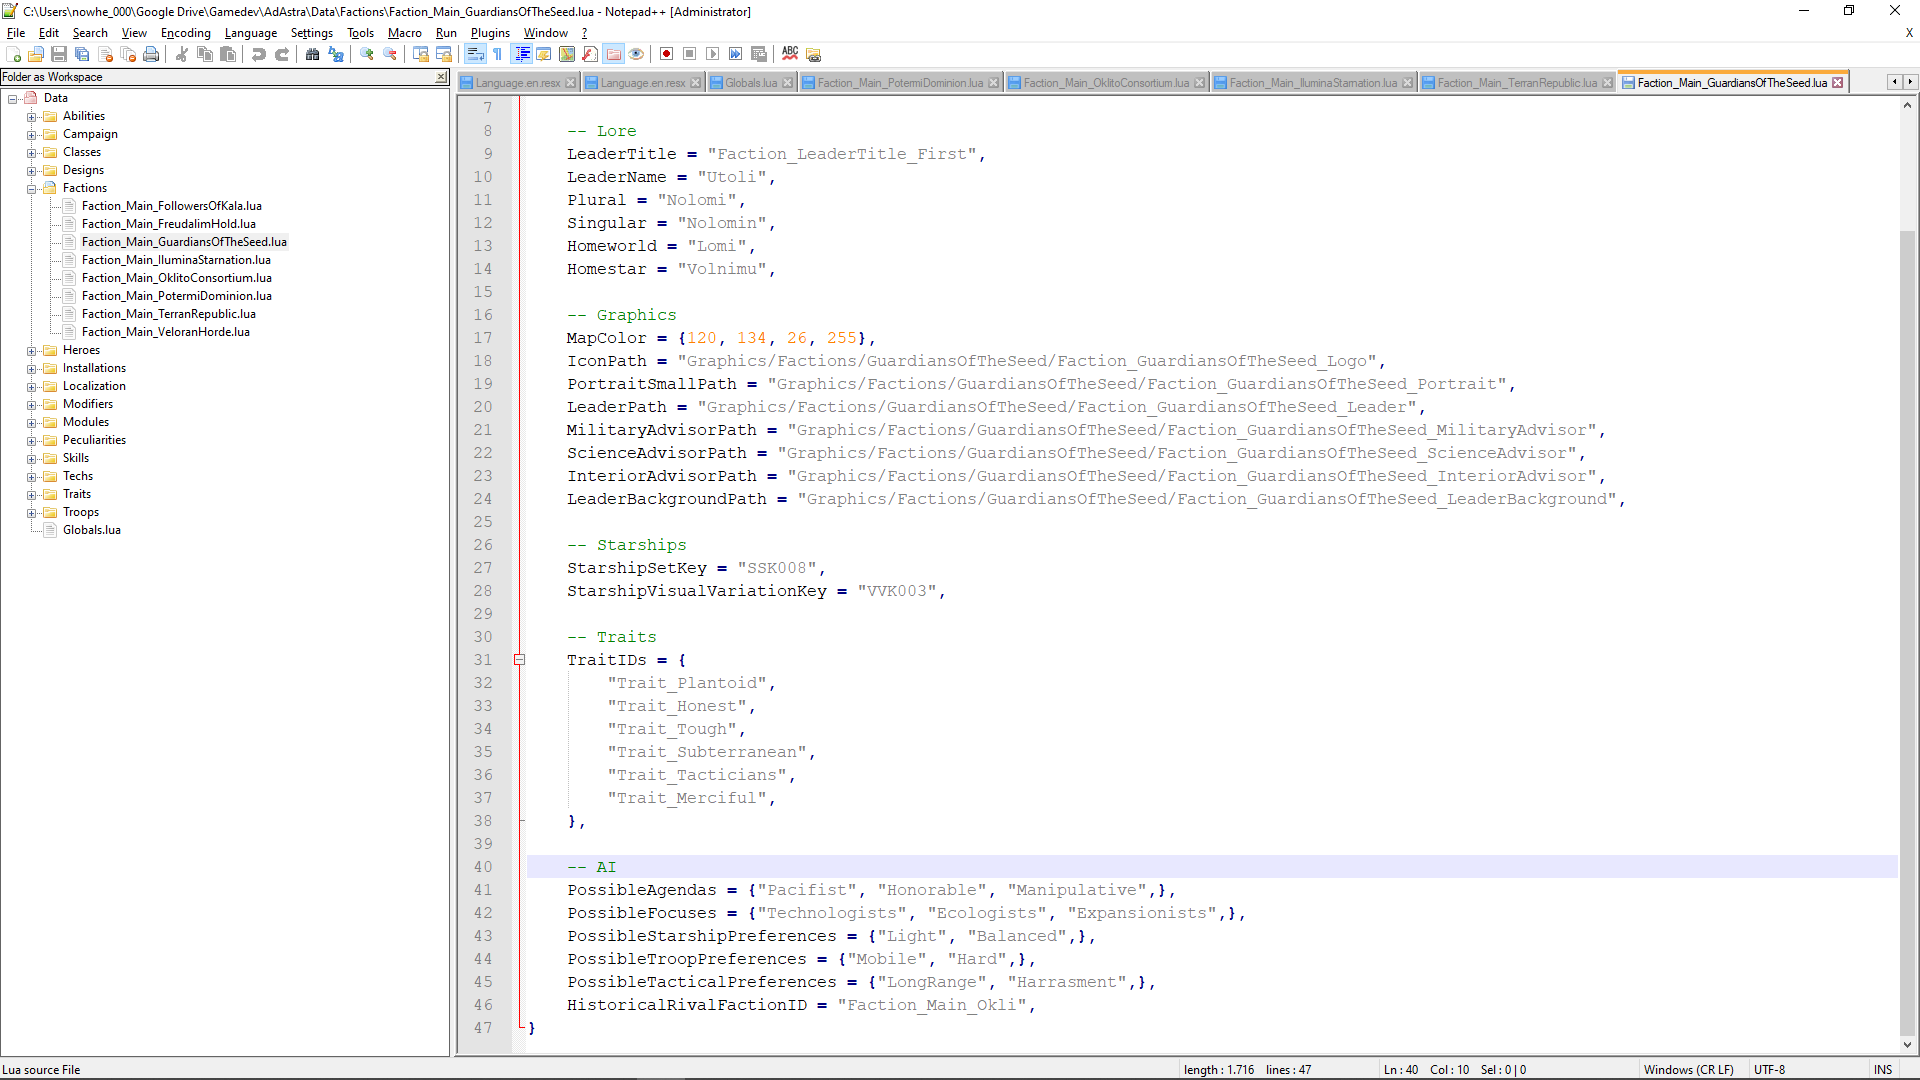Collapse the Factions folder node
Screen dimensions: 1920x1080
click(31, 189)
